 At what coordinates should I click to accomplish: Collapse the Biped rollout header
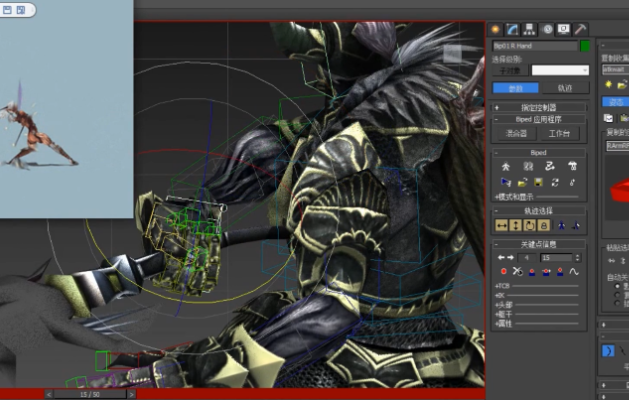click(x=539, y=153)
